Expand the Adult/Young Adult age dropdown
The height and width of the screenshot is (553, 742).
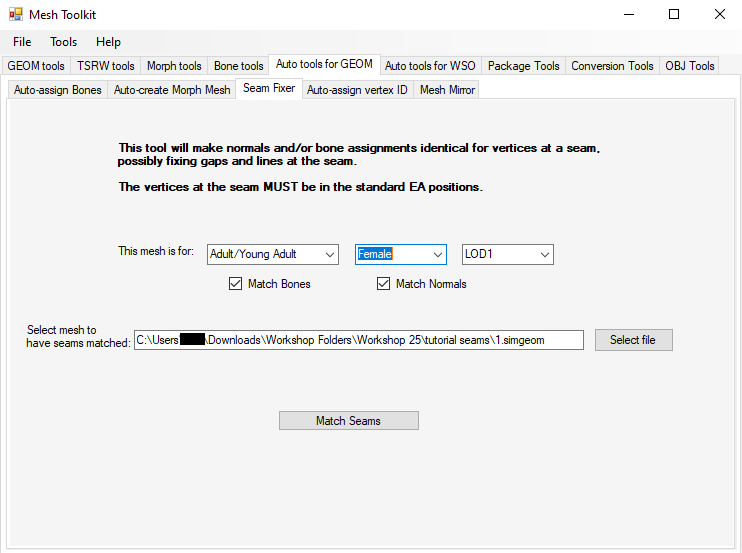[x=273, y=255]
